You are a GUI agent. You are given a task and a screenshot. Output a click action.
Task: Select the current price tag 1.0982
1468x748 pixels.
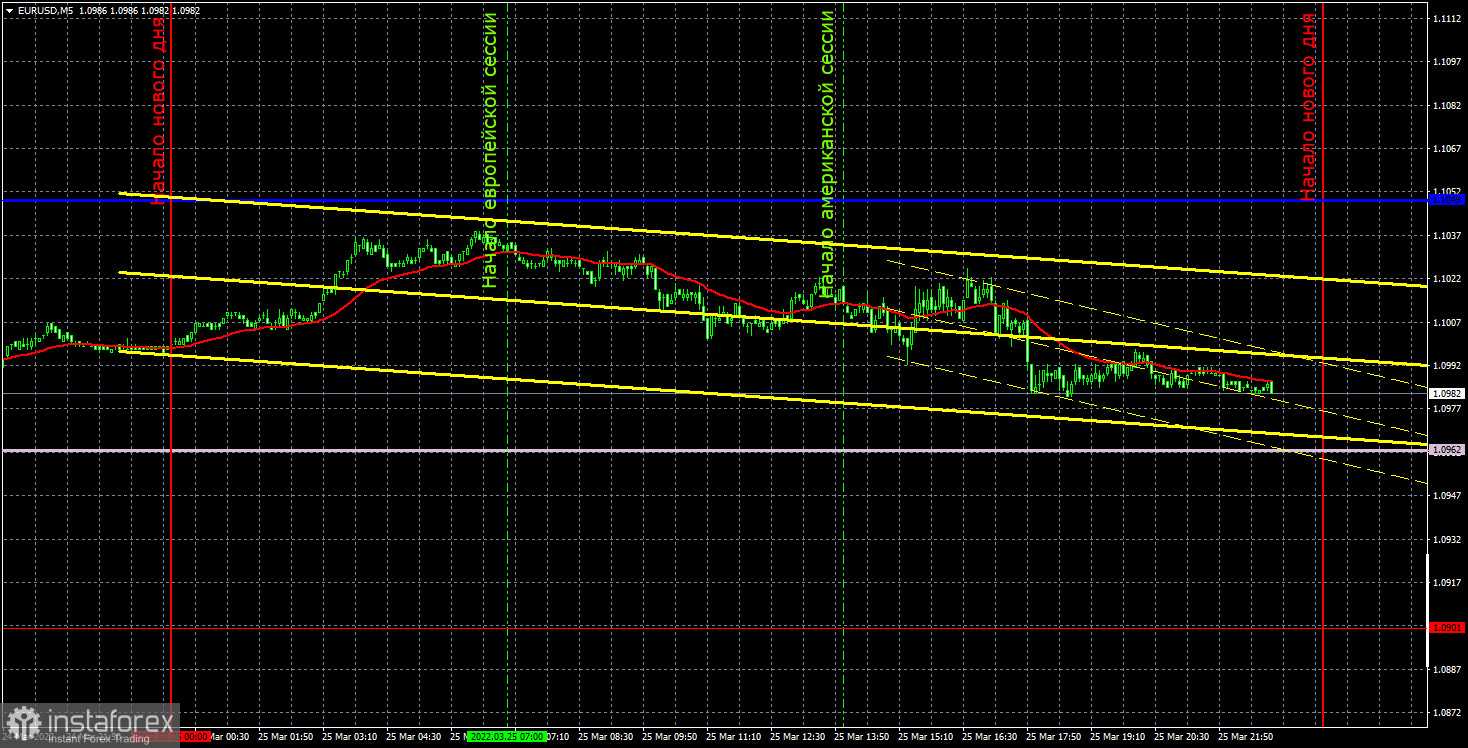point(1447,394)
